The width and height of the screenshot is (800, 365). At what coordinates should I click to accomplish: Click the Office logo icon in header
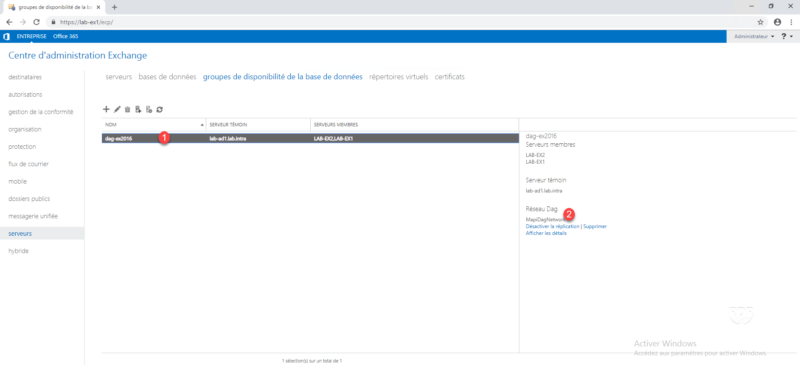pyautogui.click(x=7, y=37)
